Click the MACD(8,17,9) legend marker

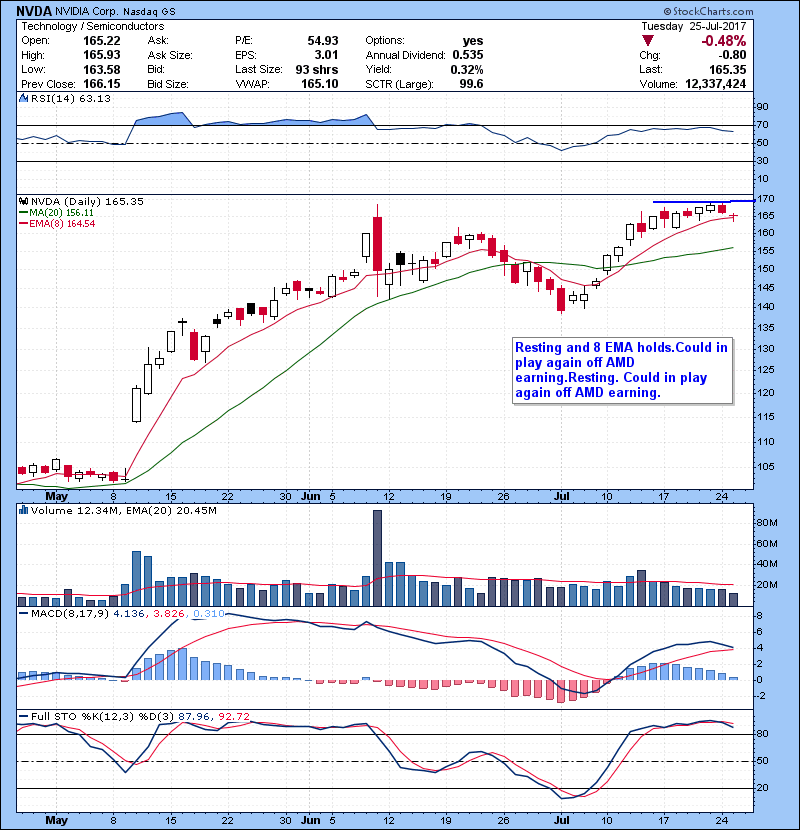coord(22,612)
